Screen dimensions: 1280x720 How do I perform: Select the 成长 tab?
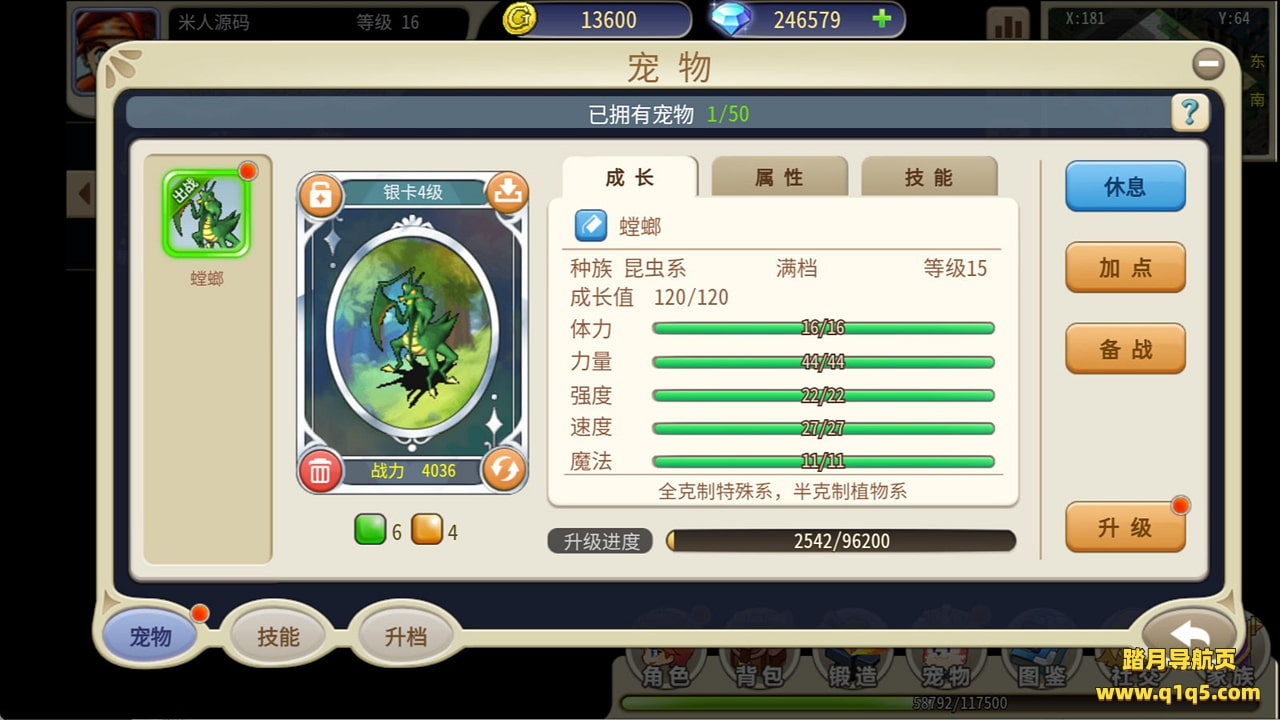pyautogui.click(x=630, y=177)
